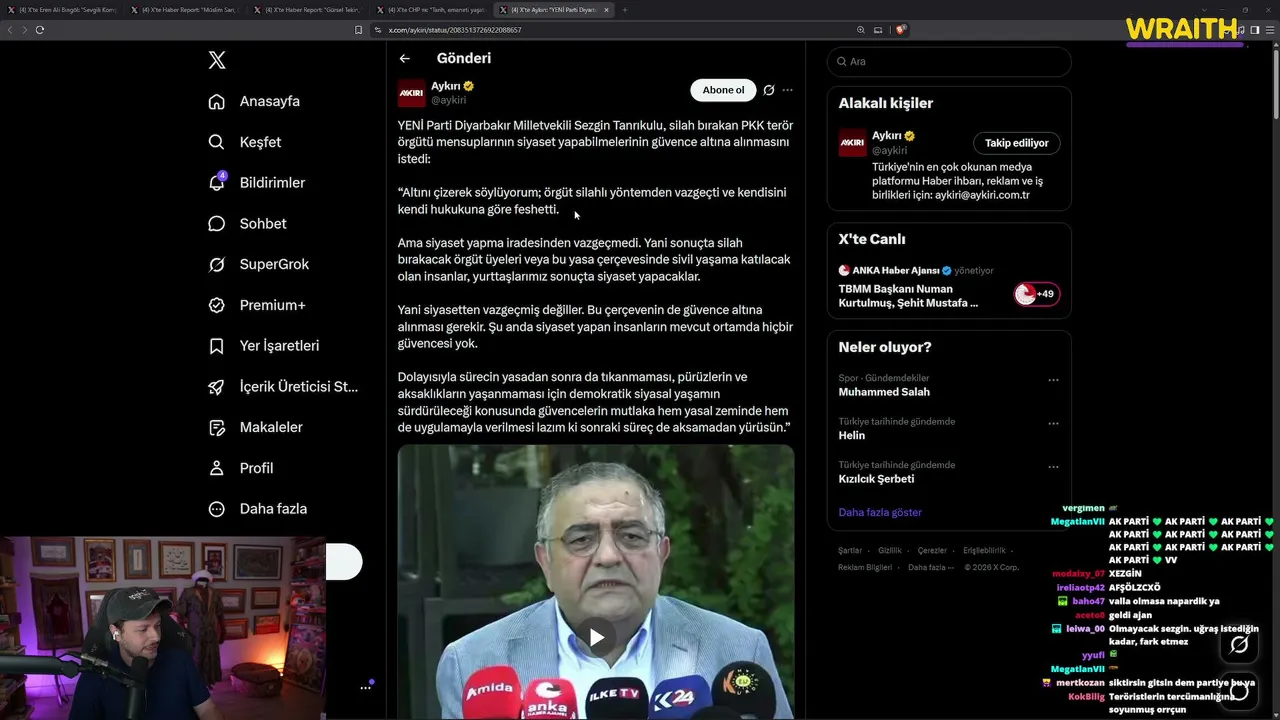Screen dimensions: 1280x720
Task: Click the Aykırı author name on the post
Action: click(445, 86)
